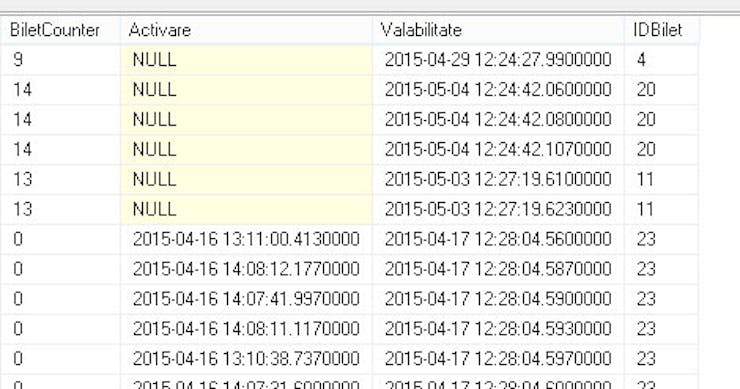
Task: Select NULL Activare cell in the 12:24:42.0800000 row
Action: point(246,119)
